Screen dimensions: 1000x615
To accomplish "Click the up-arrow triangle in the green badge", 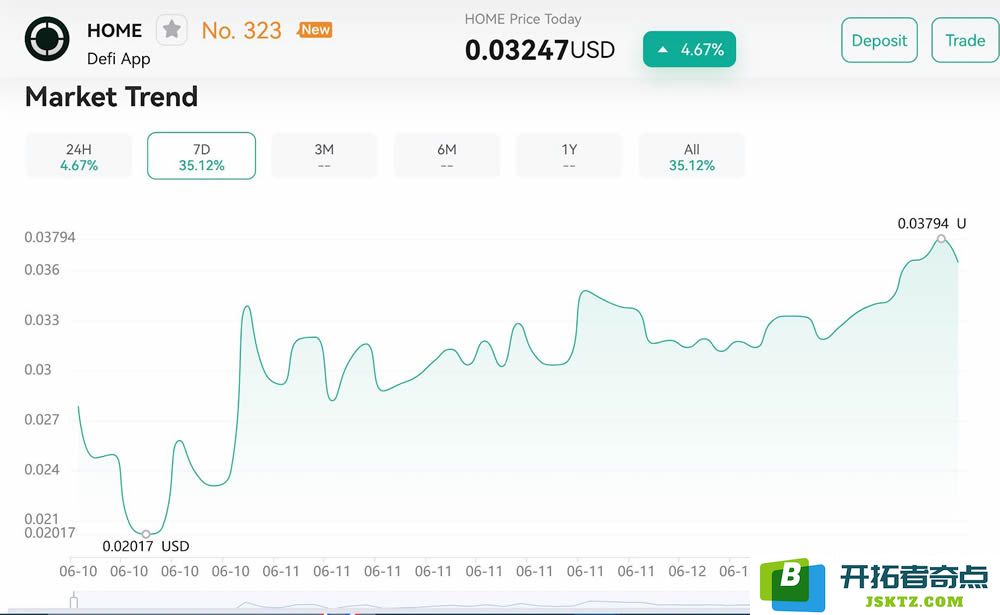I will pos(663,49).
